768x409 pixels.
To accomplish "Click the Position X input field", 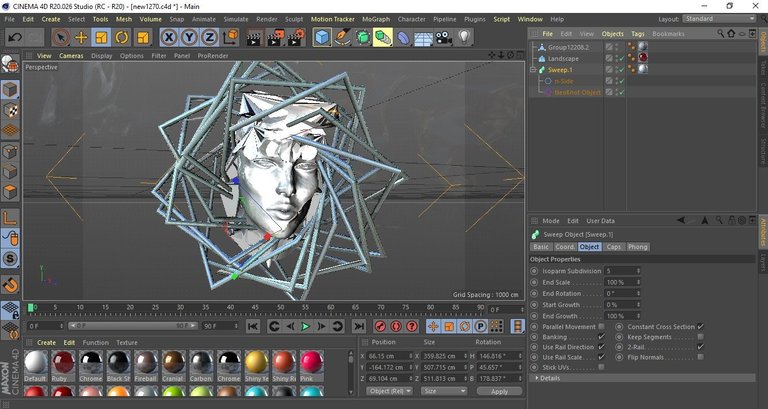I will pos(390,356).
